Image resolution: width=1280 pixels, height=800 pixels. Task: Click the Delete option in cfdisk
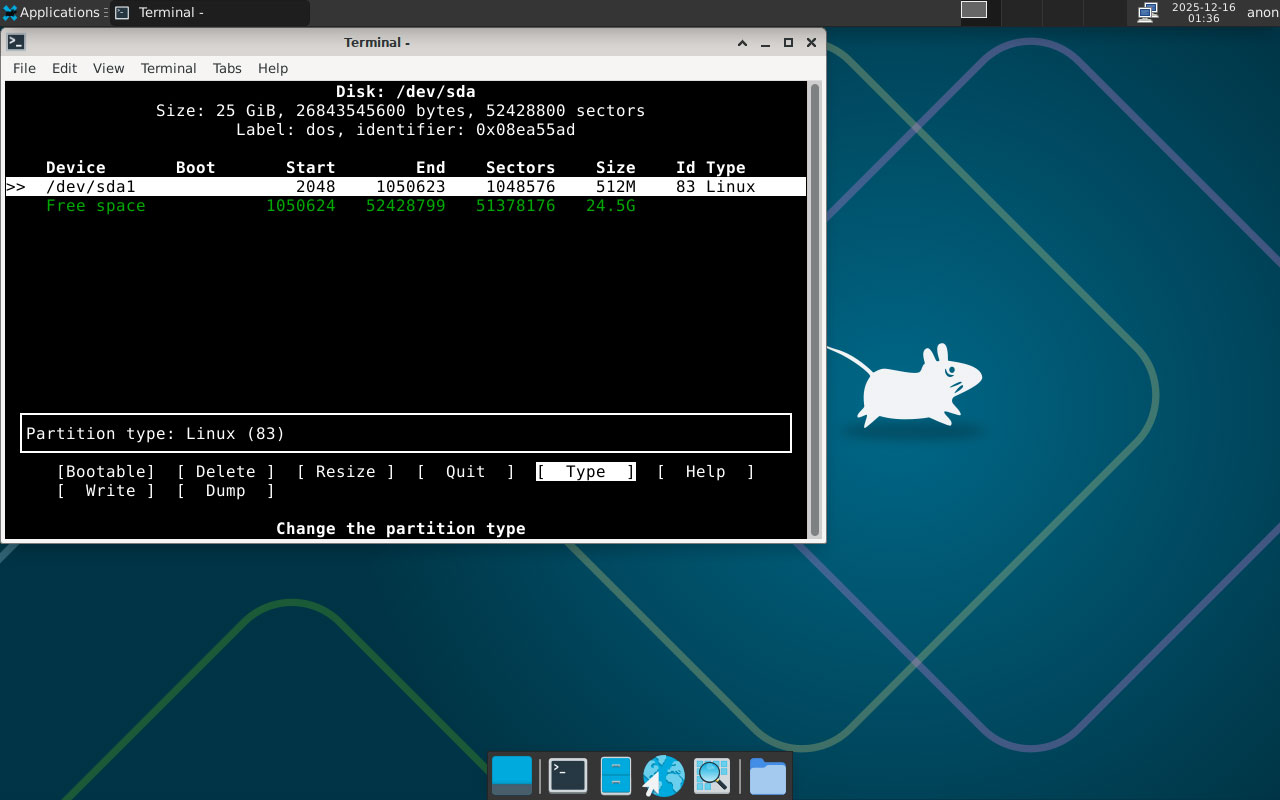click(x=225, y=472)
